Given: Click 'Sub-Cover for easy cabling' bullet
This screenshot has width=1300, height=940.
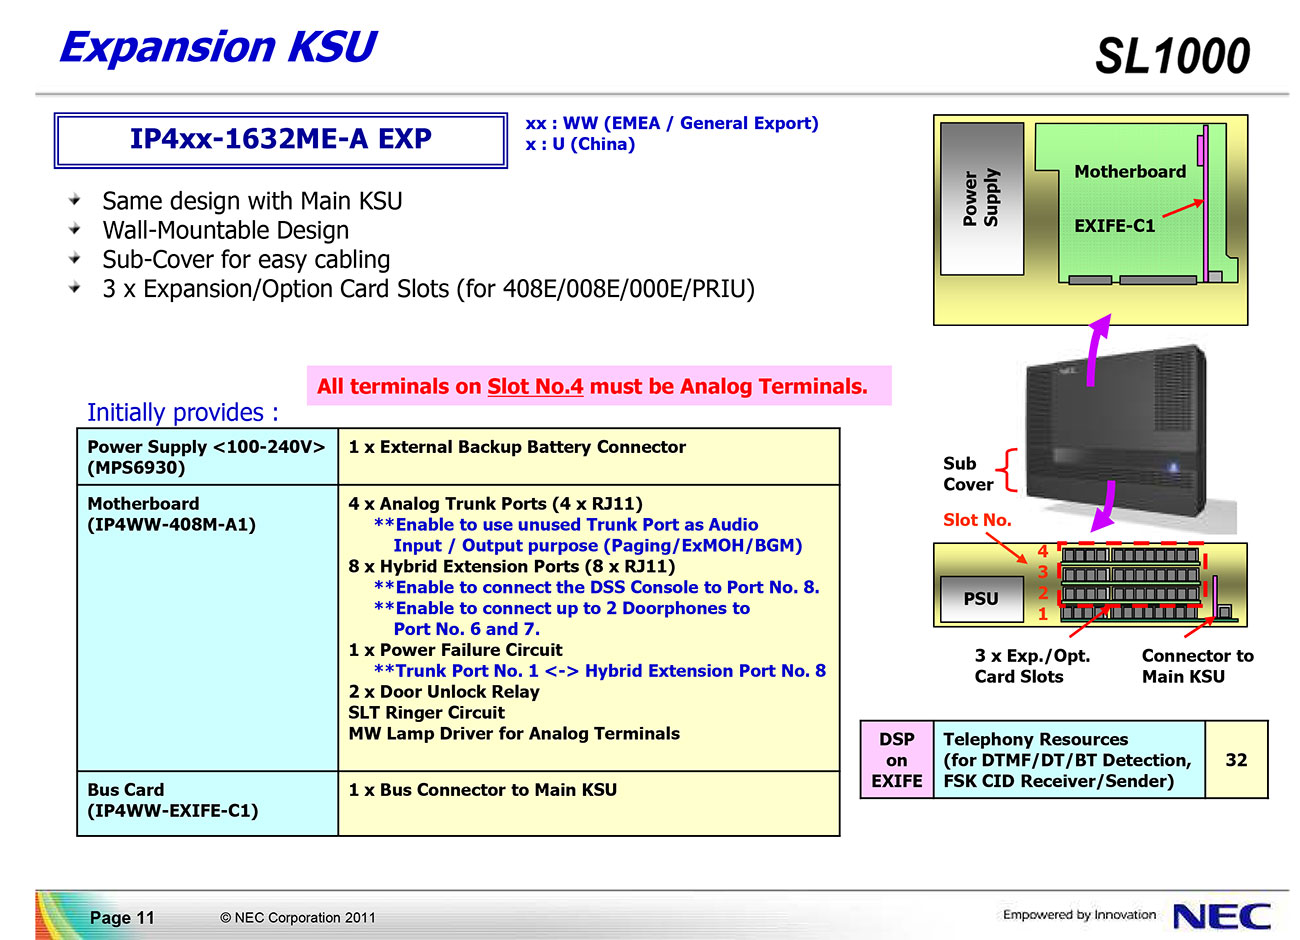Looking at the screenshot, I should (x=246, y=260).
